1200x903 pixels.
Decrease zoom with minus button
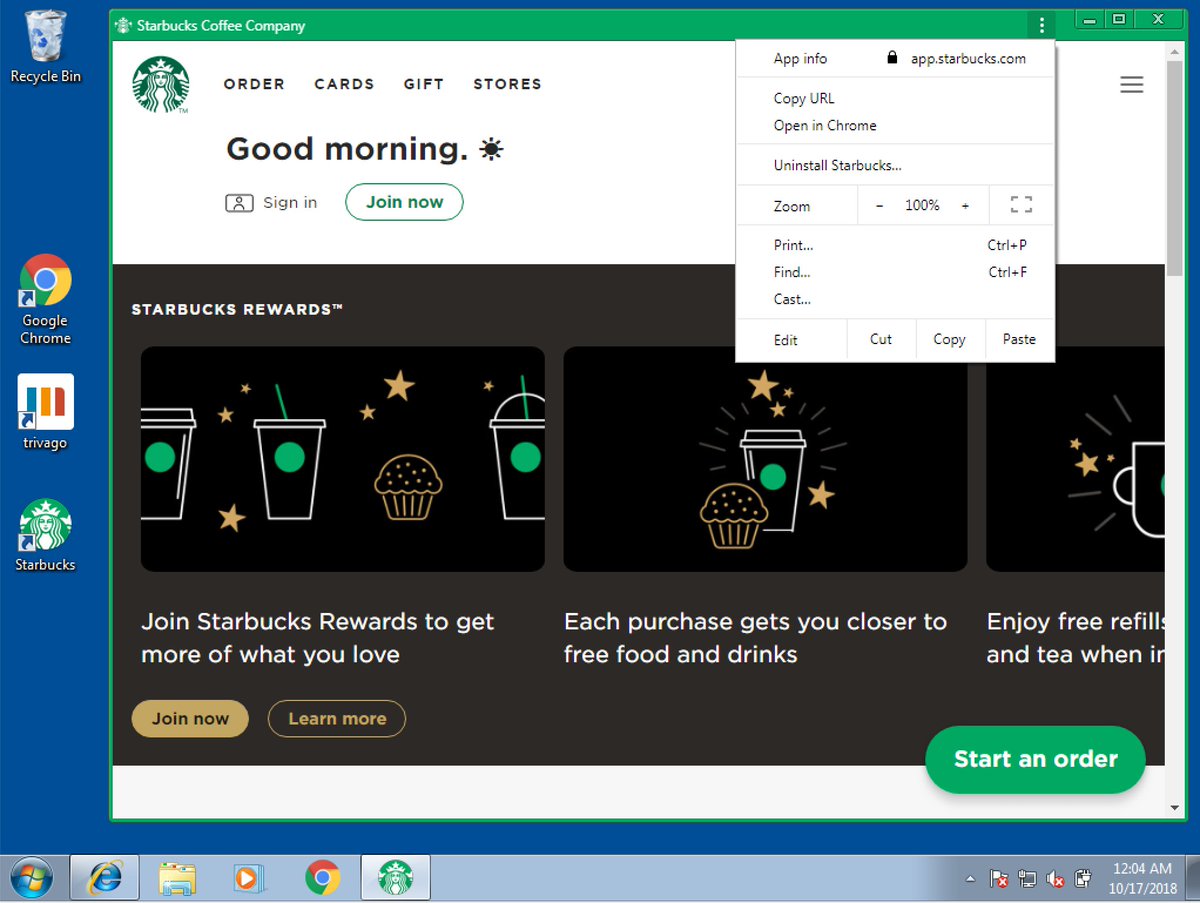point(880,205)
